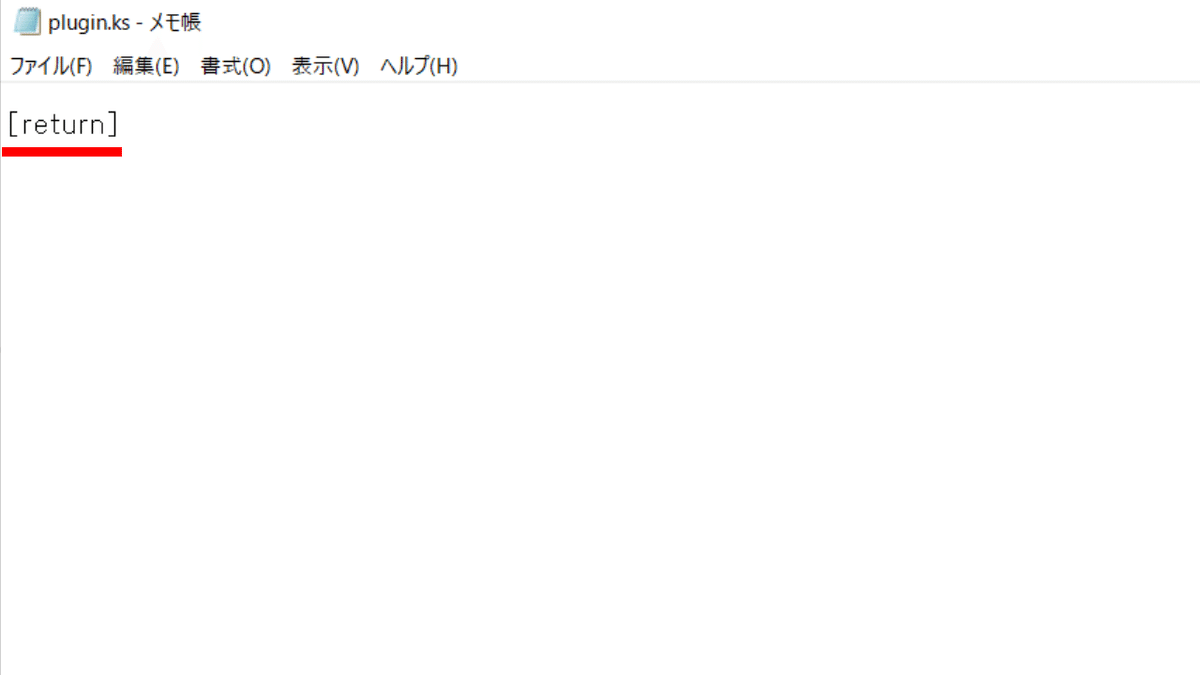
Task: Open the ファイル(F) menu
Action: tap(51, 66)
